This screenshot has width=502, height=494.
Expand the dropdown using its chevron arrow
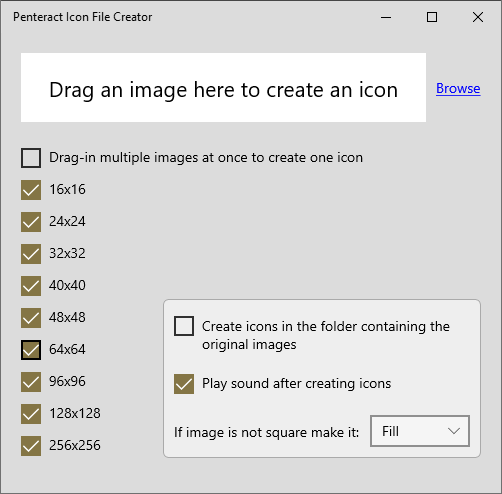point(454,431)
